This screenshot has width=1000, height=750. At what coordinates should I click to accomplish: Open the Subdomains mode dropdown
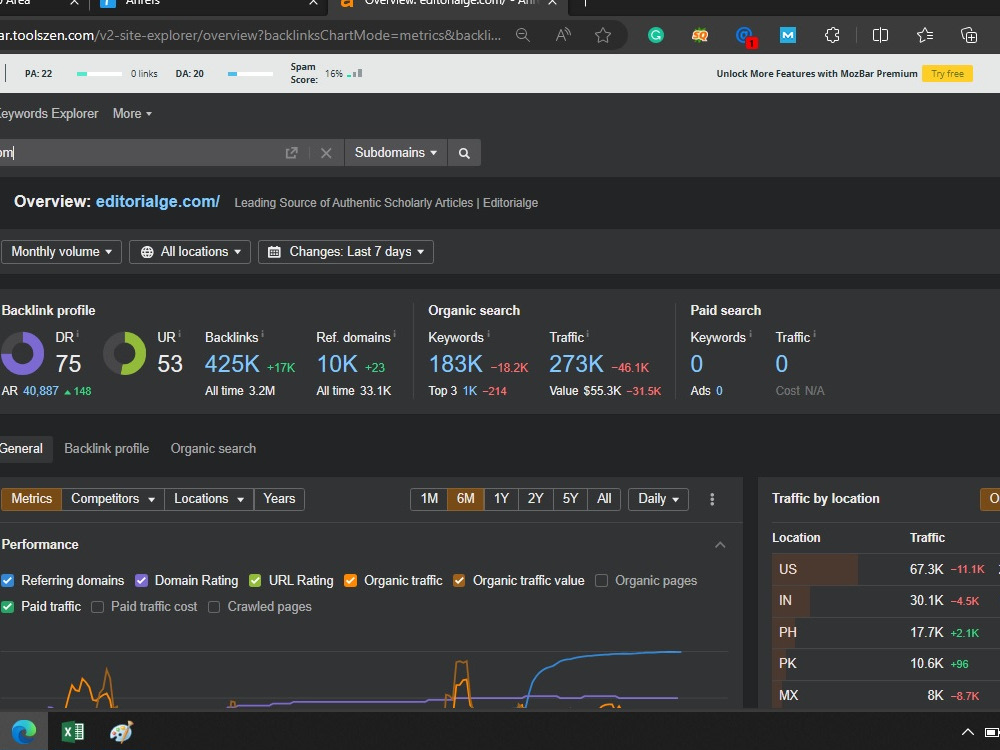click(x=395, y=153)
